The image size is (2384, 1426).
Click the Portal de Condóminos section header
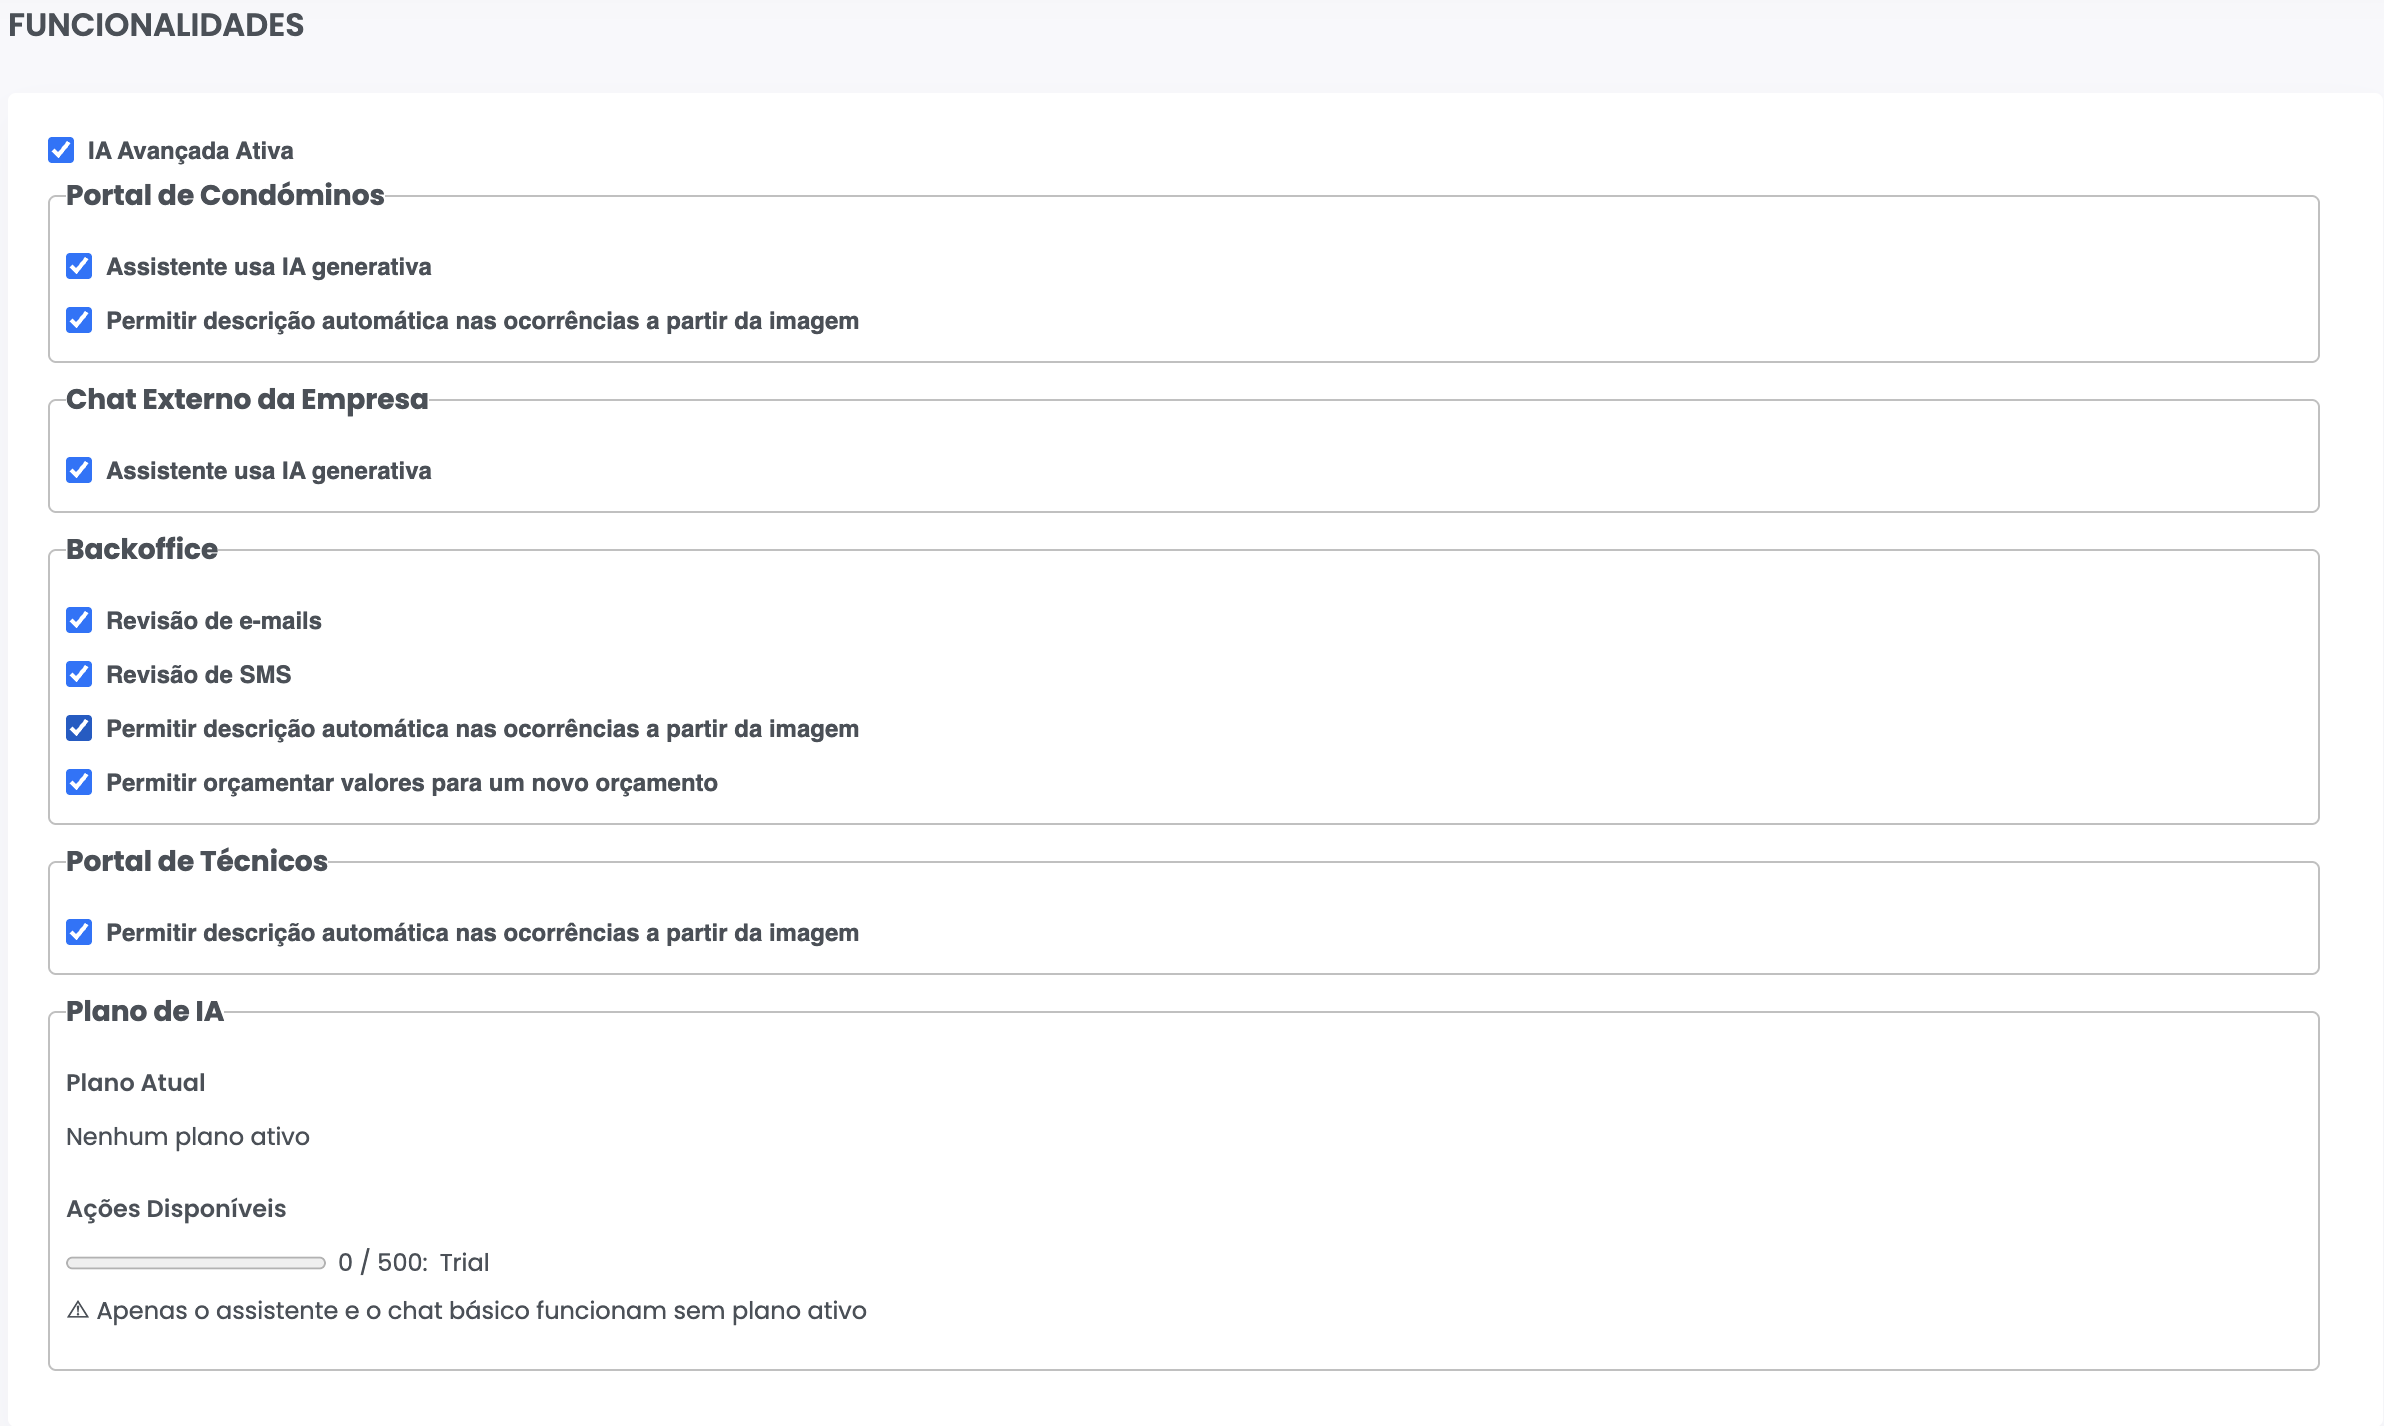tap(226, 195)
